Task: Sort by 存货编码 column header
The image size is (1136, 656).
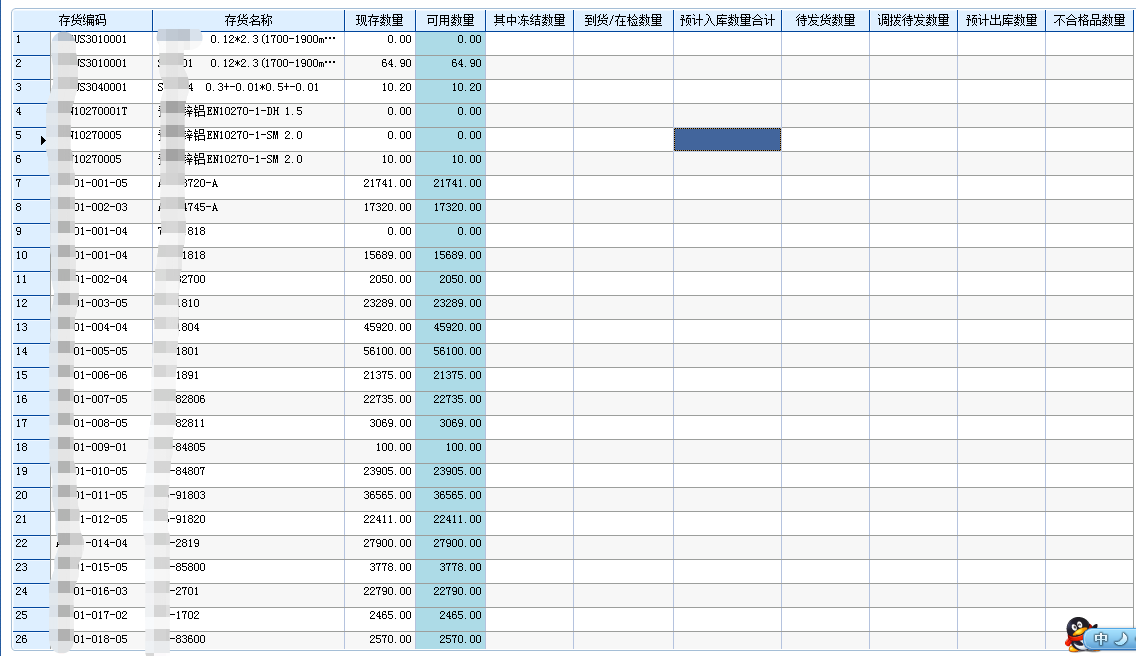Action: (x=82, y=20)
